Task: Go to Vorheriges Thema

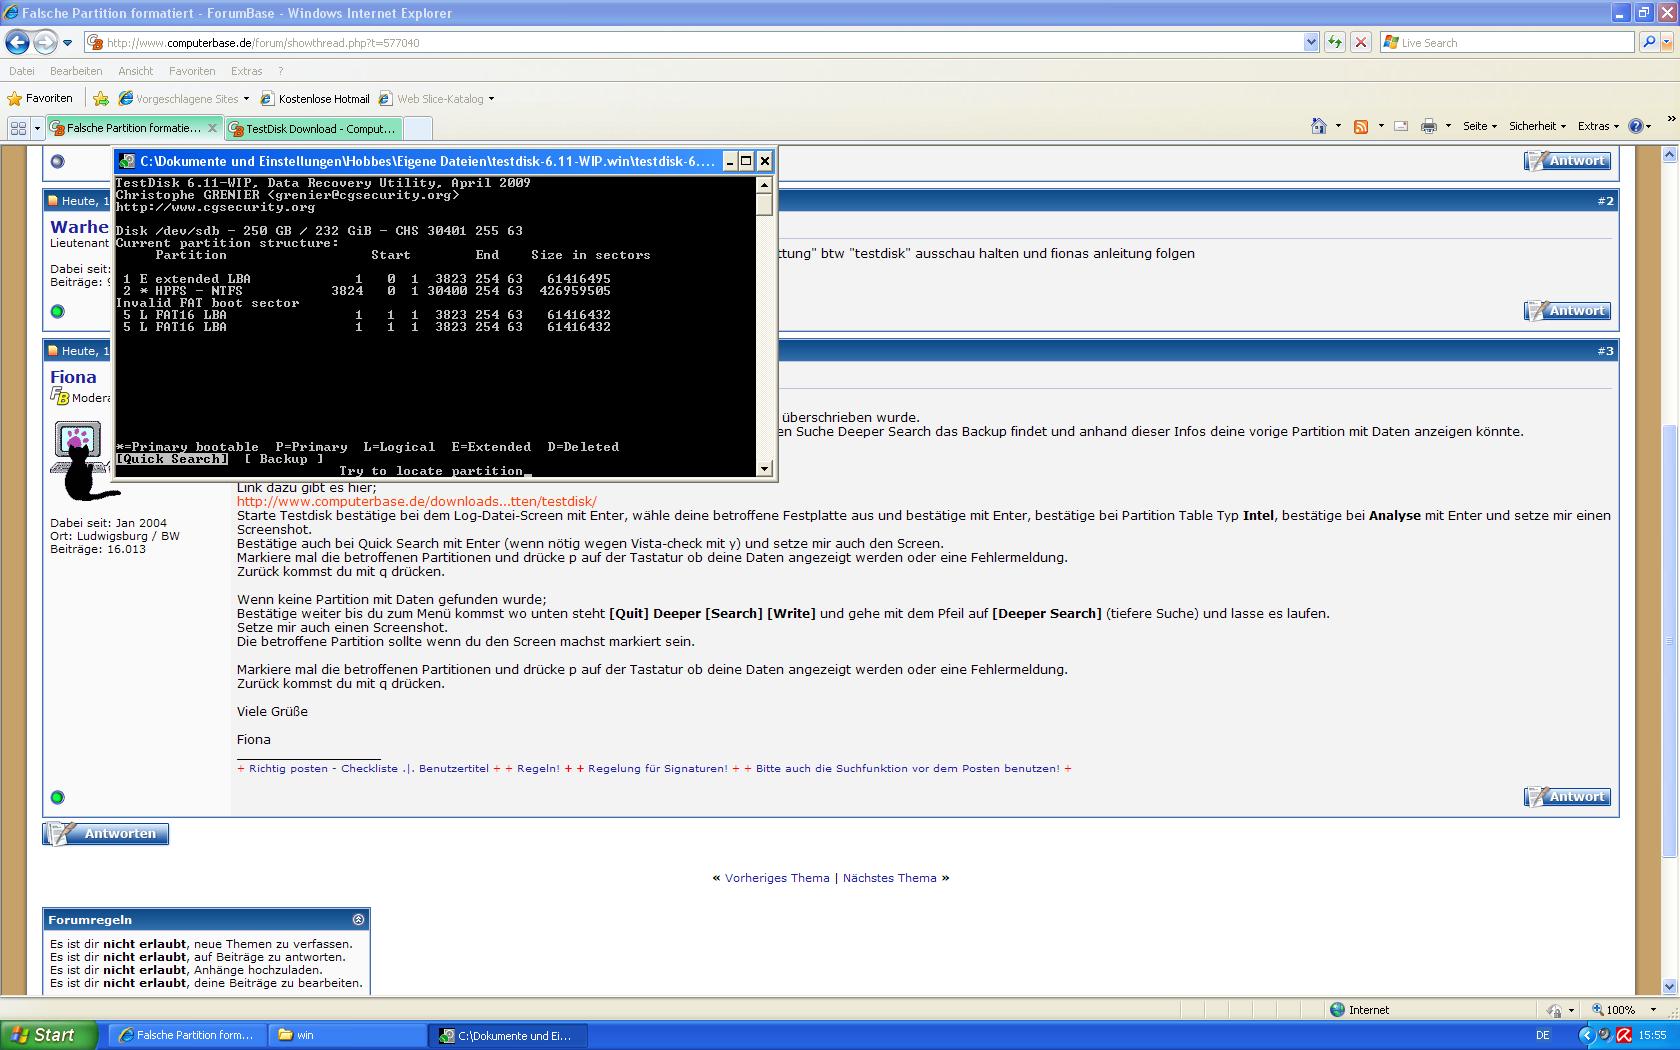Action: [777, 878]
